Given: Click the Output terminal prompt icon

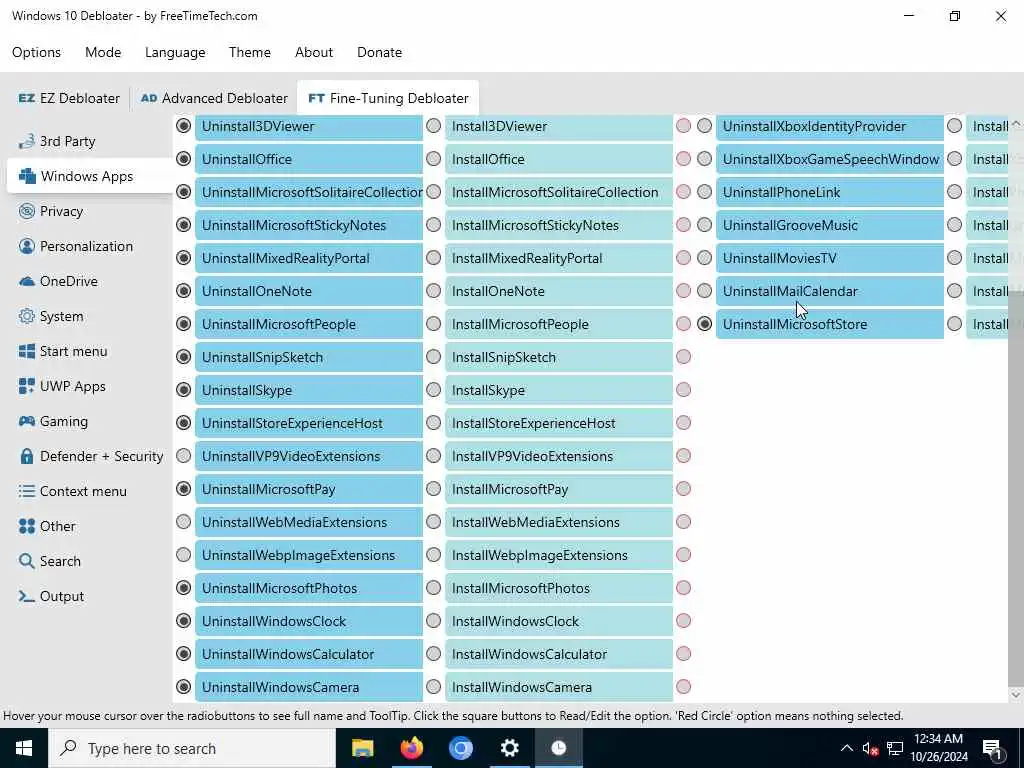Looking at the screenshot, I should [27, 596].
